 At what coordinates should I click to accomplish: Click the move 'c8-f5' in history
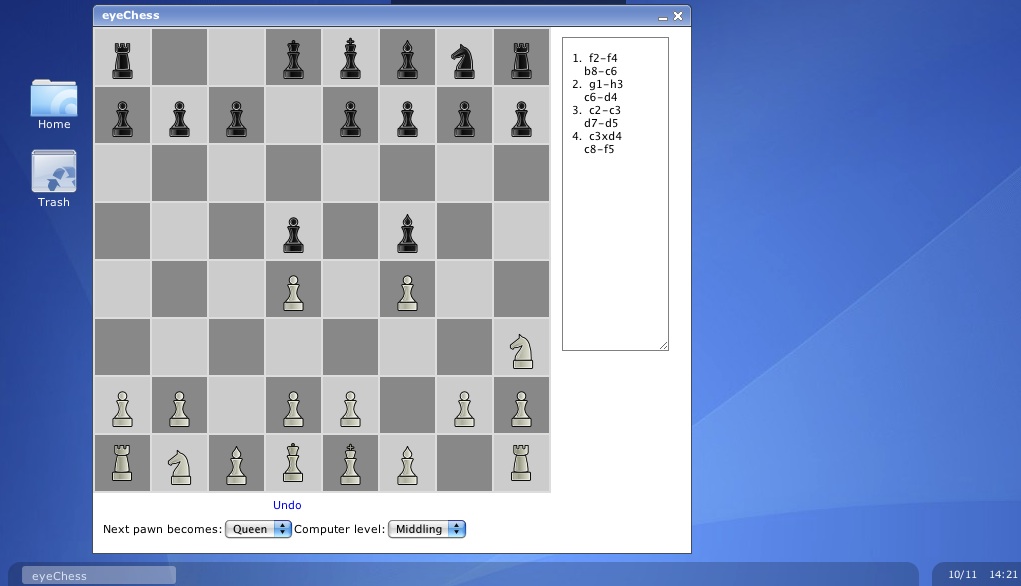pyautogui.click(x=599, y=149)
